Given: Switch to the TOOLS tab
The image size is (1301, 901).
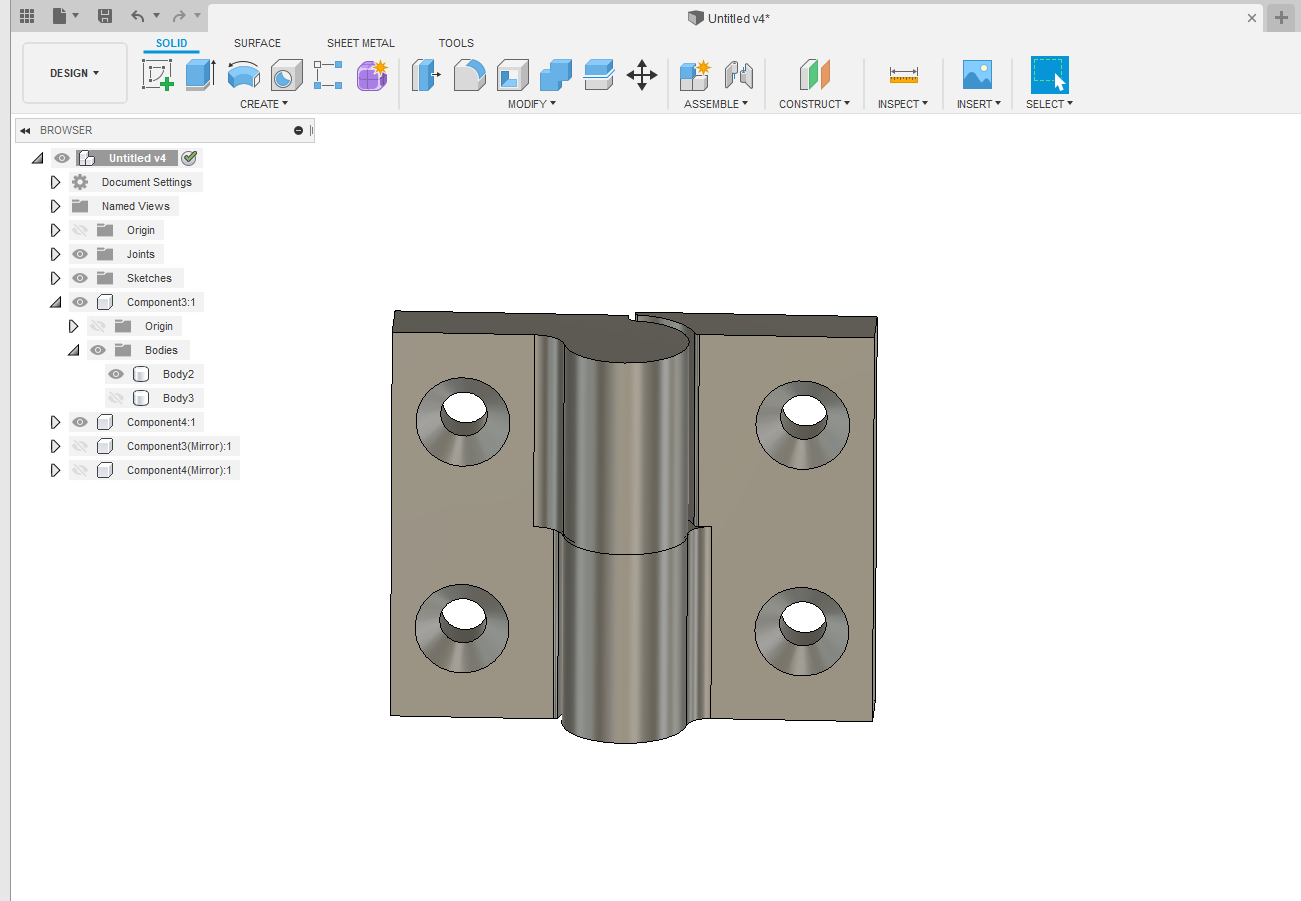Looking at the screenshot, I should pos(456,43).
